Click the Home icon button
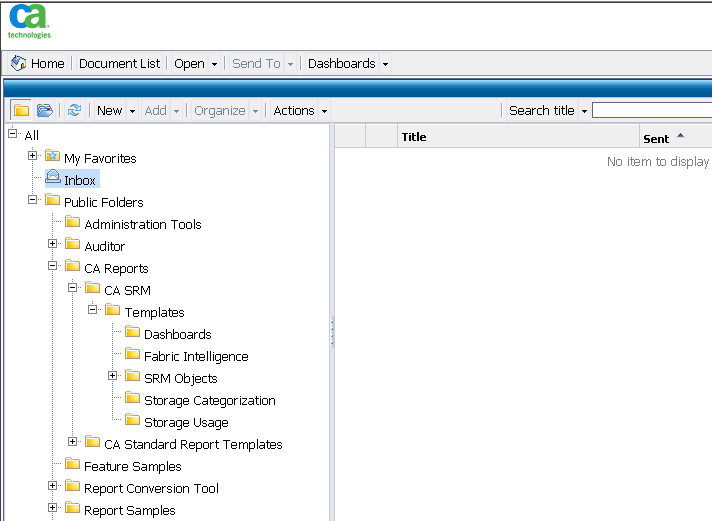 19,63
